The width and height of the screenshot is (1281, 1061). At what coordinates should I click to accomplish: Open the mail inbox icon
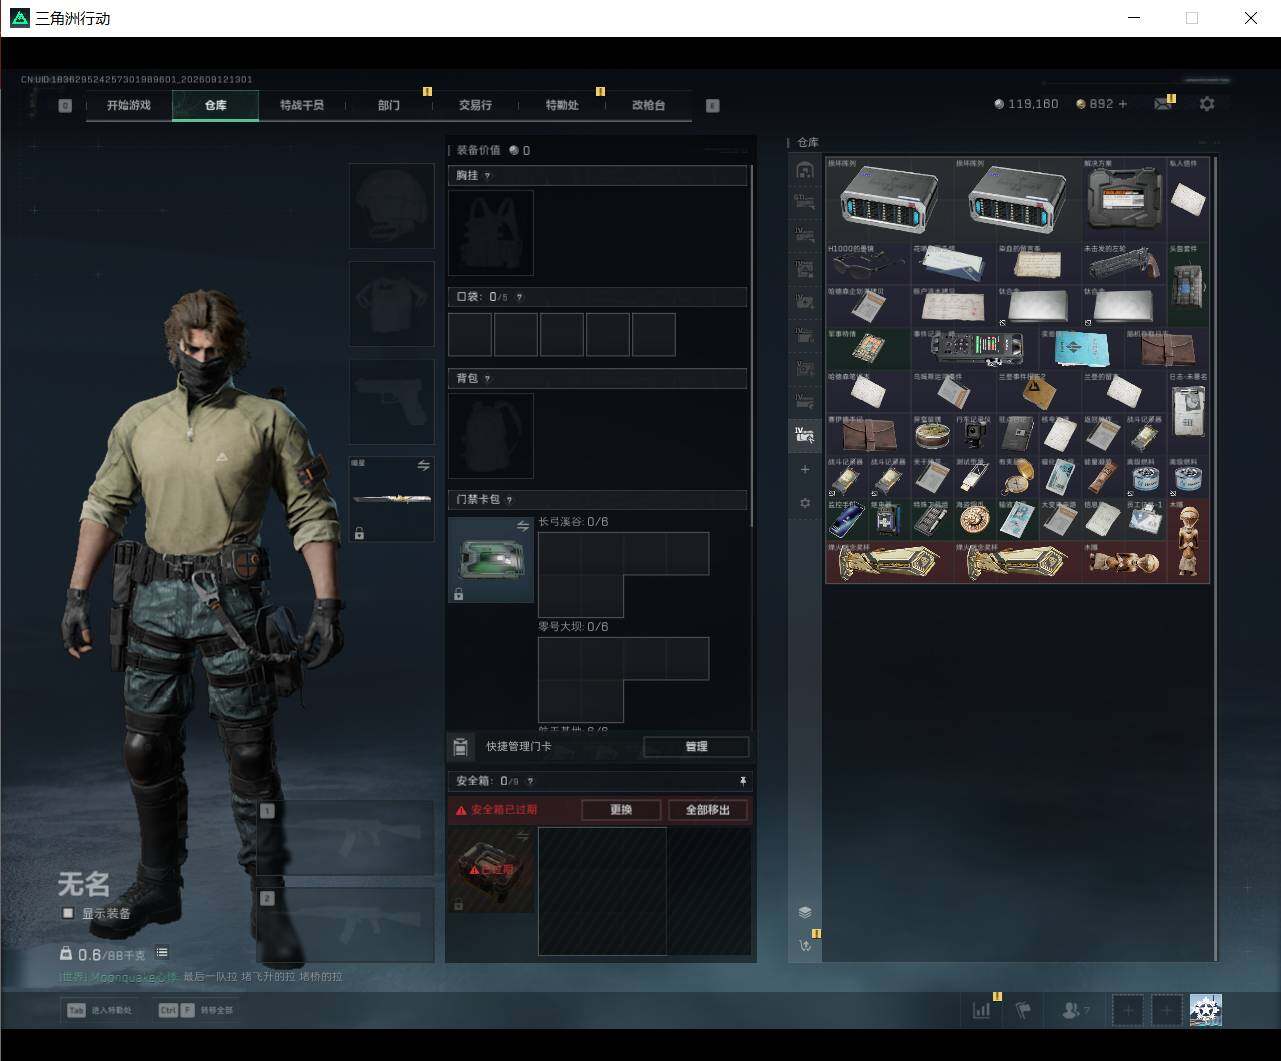1162,104
